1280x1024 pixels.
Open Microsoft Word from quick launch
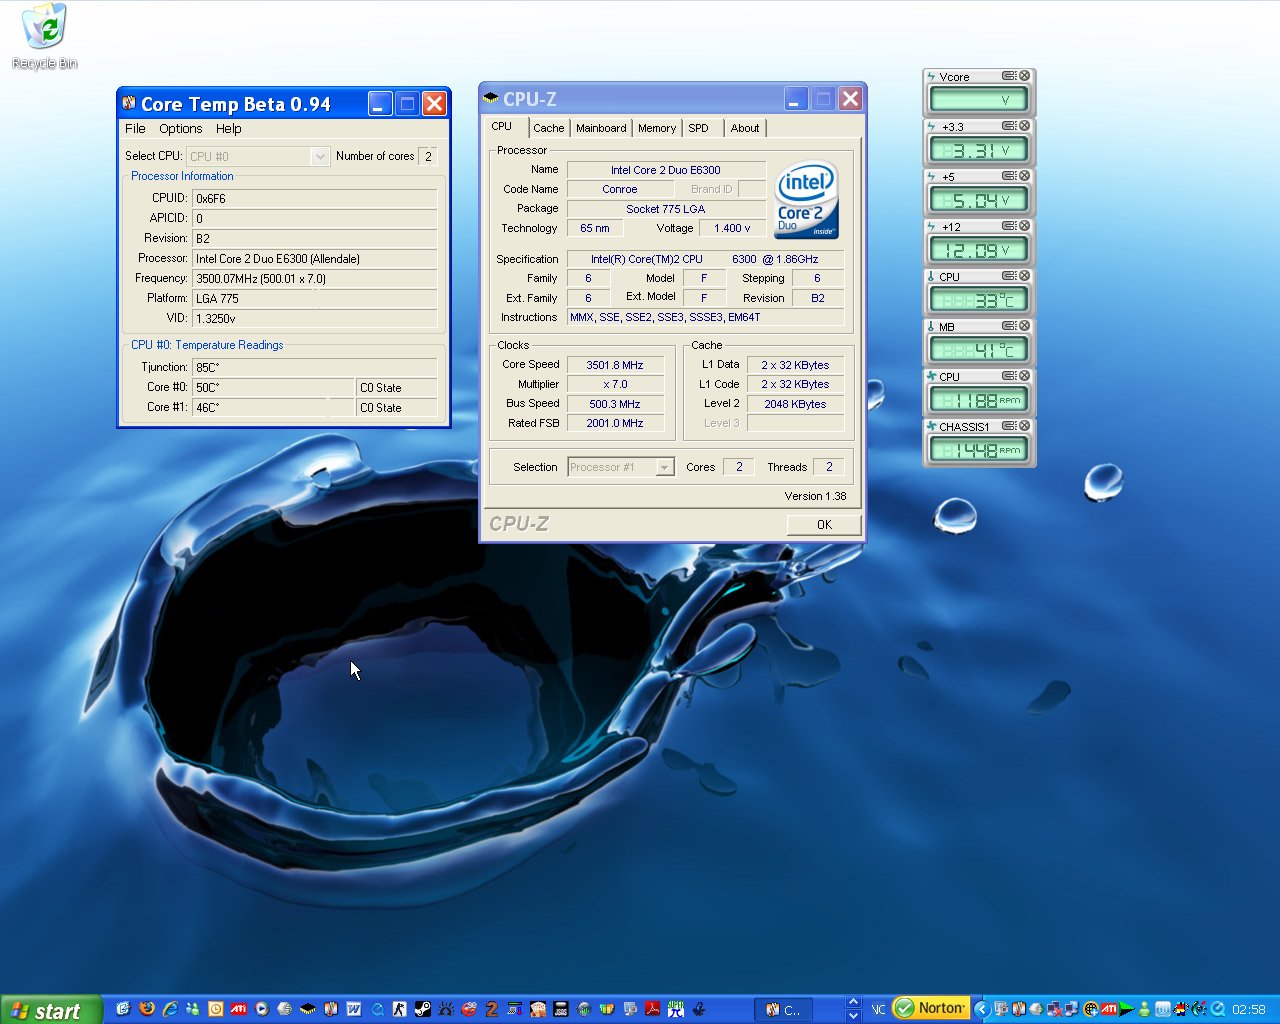354,1009
